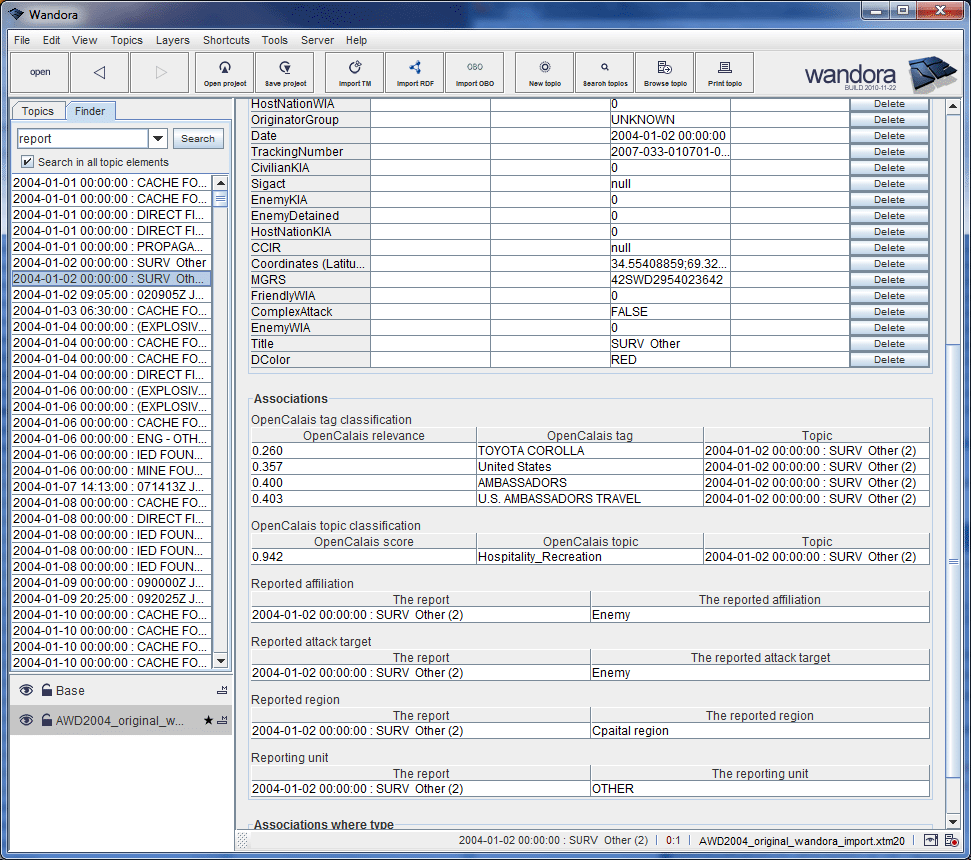Click the Browse topic toolbar icon
The image size is (971, 860).
pyautogui.click(x=664, y=72)
